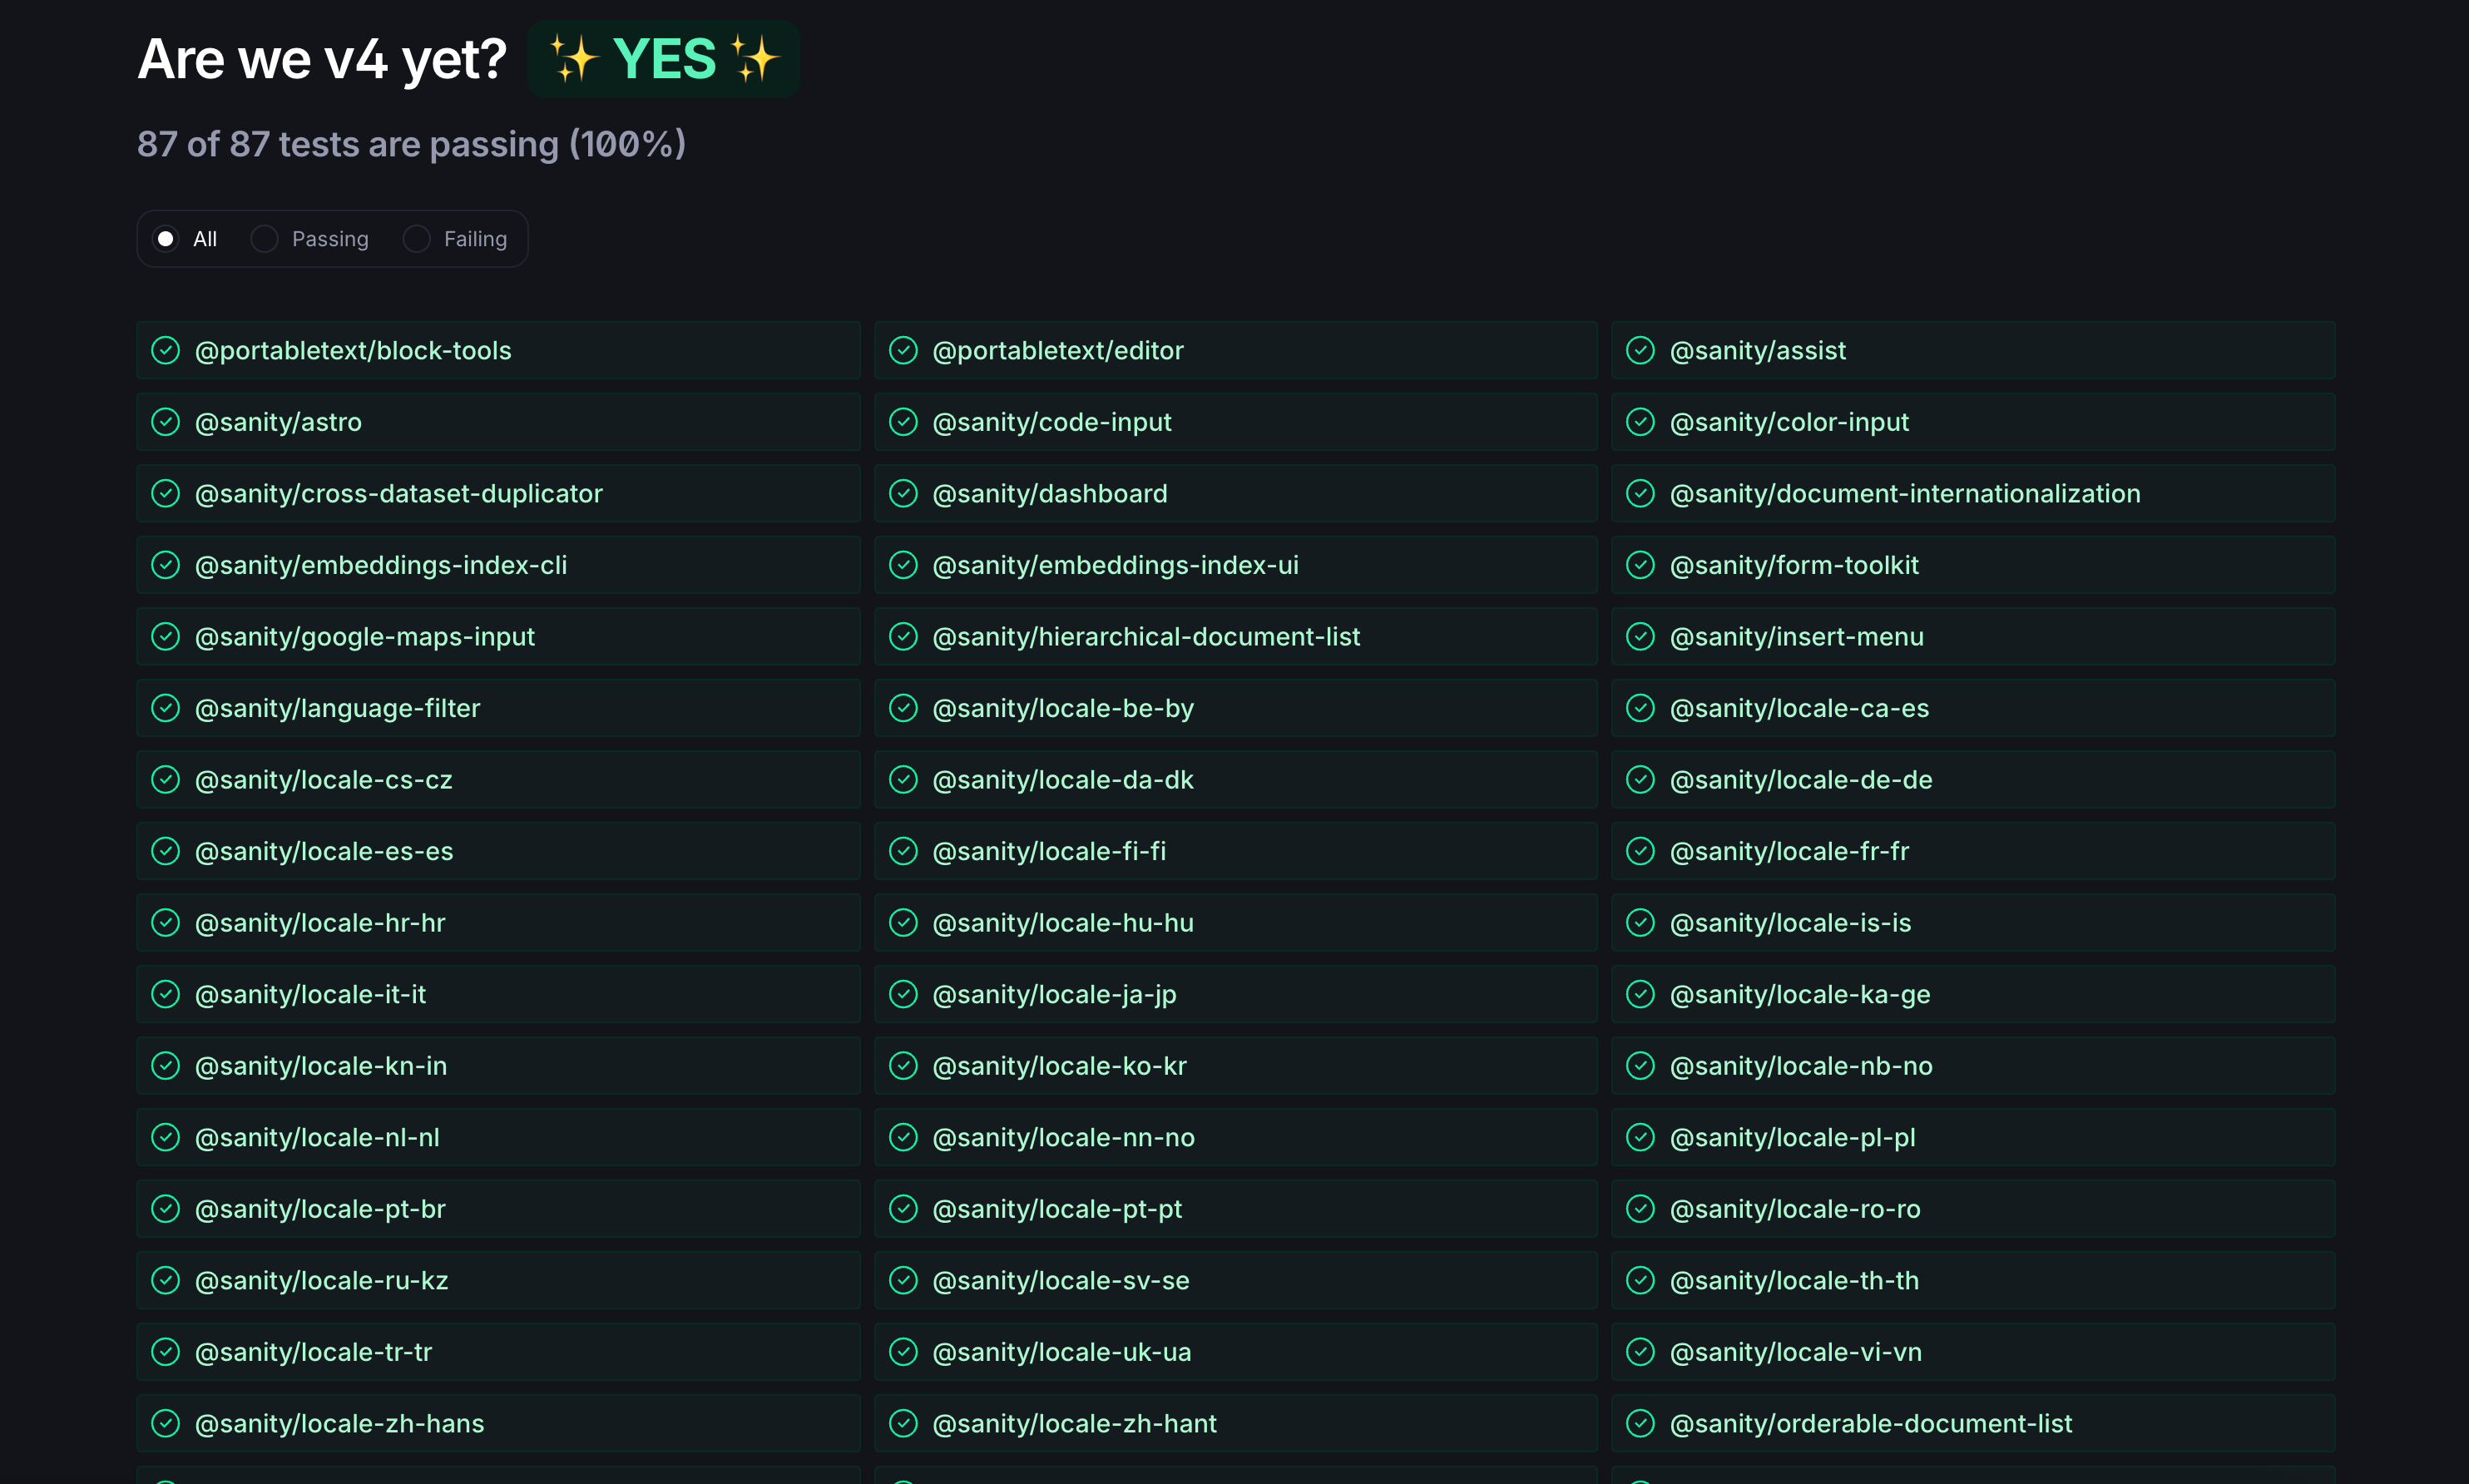Click the check icon beside @sanity/insert-menu
Image resolution: width=2469 pixels, height=1484 pixels.
[x=1640, y=636]
